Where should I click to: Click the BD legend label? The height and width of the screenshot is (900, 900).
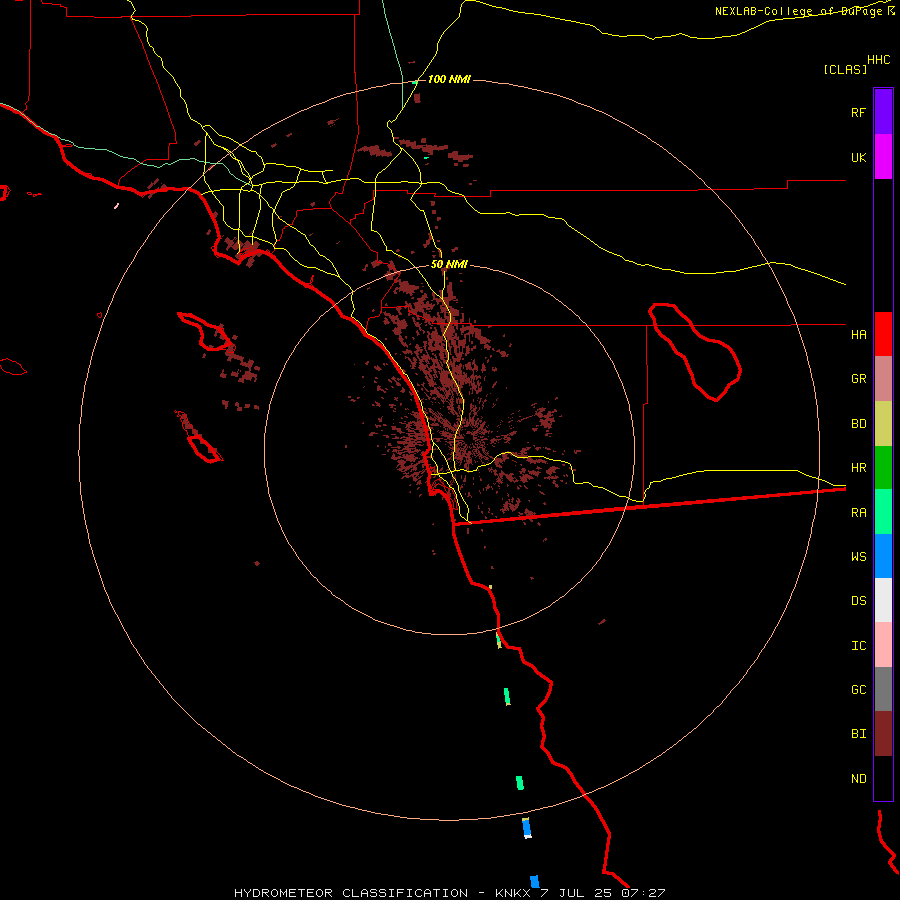click(x=858, y=424)
